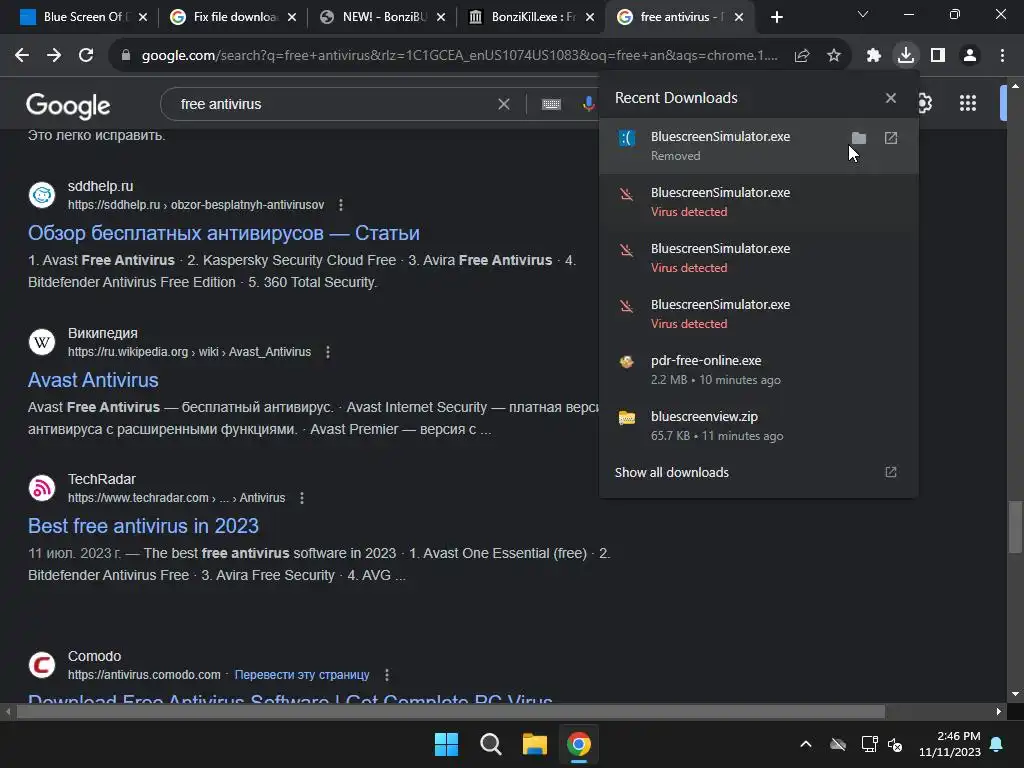Screen dimensions: 1024x768
Task: Click the vertical page scrollbar thumb
Action: coord(1015,528)
